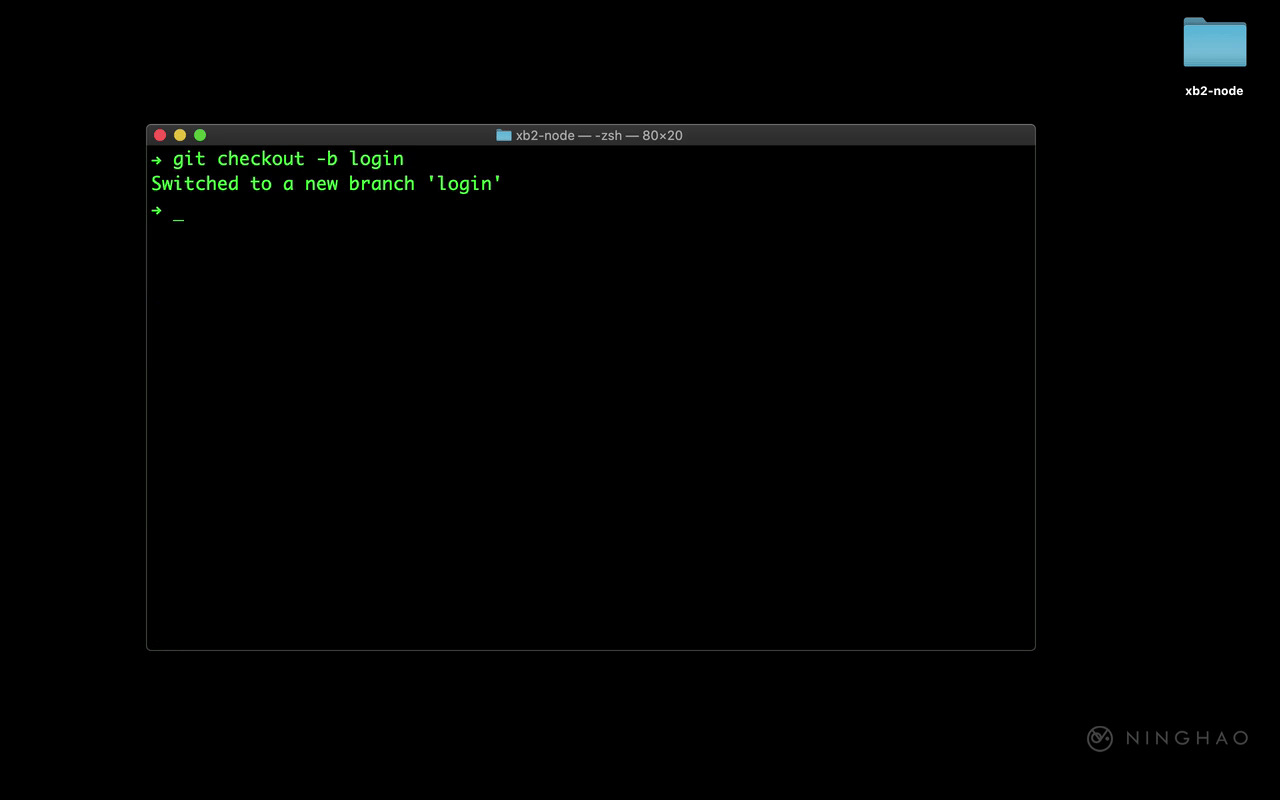Screen dimensions: 1280x800
Task: Click the prompt arrow on the current line
Action: point(157,210)
